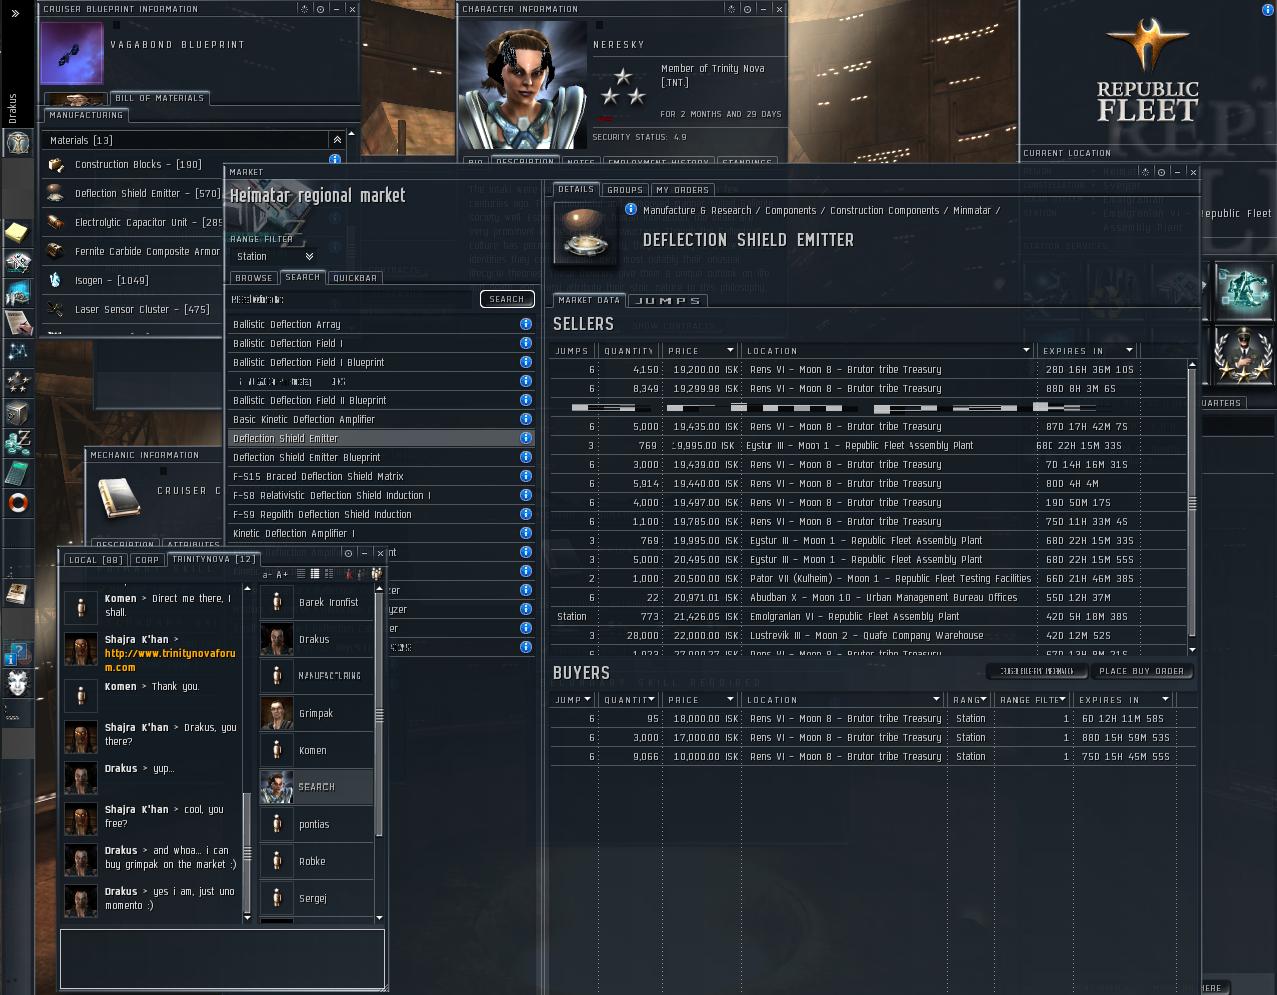This screenshot has width=1277, height=995.
Task: Switch to Corp chat tab
Action: coord(147,560)
